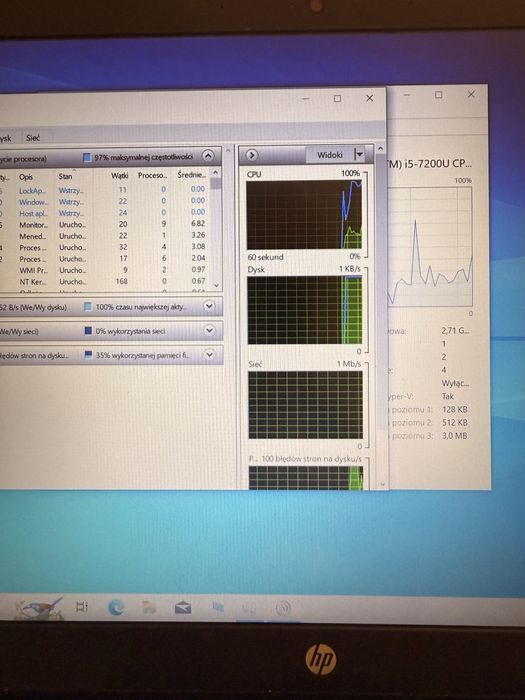This screenshot has width=525, height=700.
Task: Click the process list scrollbar up arrow
Action: click(x=216, y=172)
